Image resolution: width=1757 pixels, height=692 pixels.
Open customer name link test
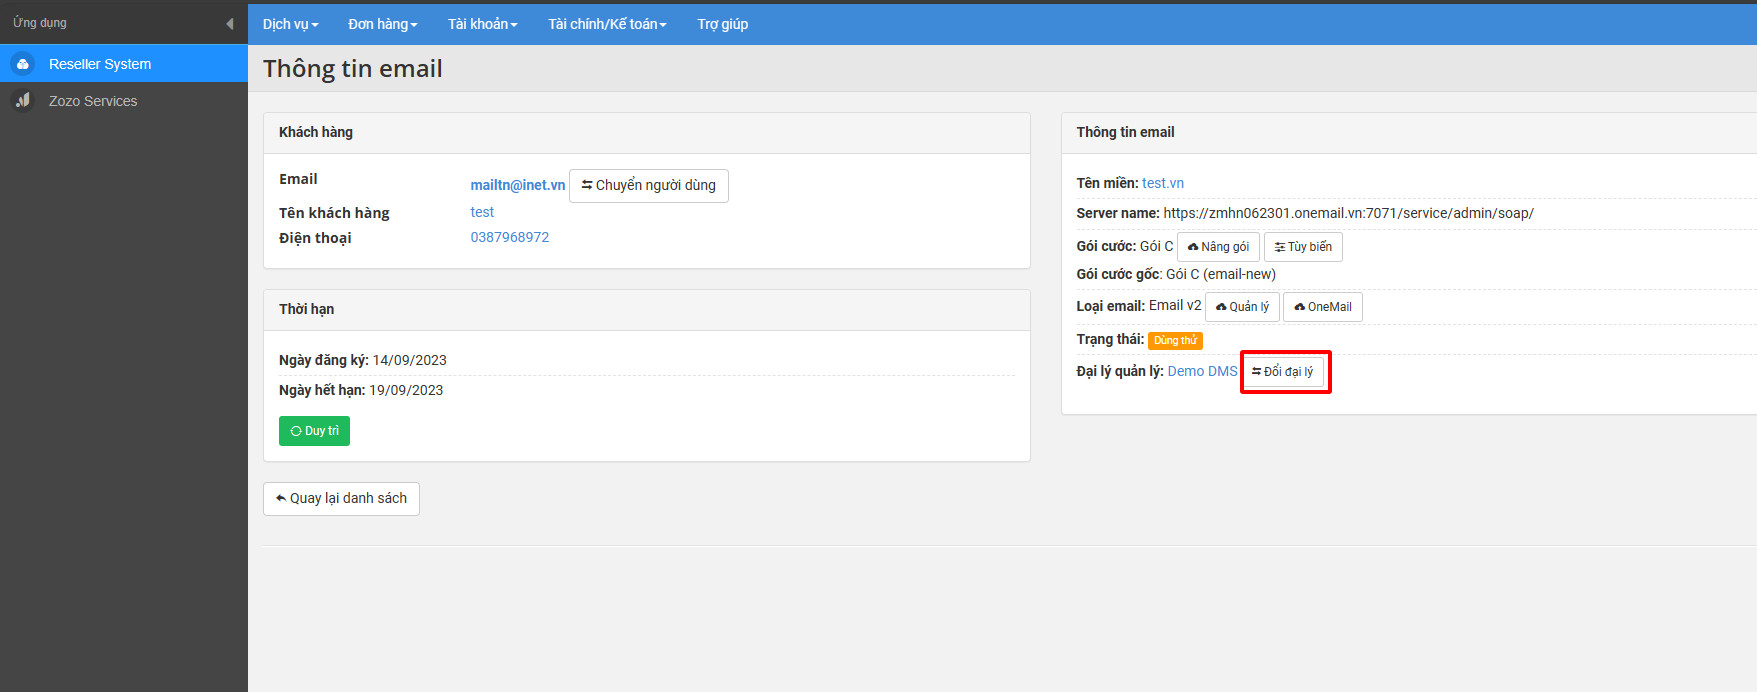pyautogui.click(x=482, y=212)
